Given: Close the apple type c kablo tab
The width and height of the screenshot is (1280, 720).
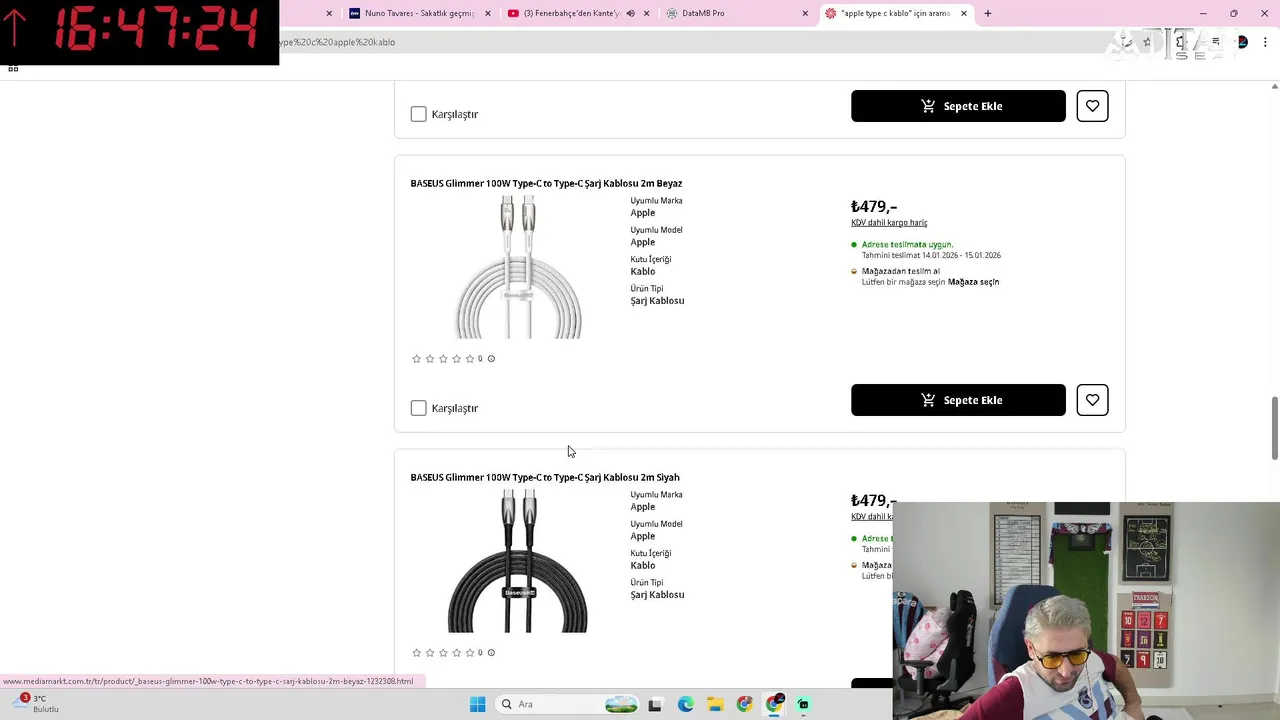Looking at the screenshot, I should click(964, 13).
